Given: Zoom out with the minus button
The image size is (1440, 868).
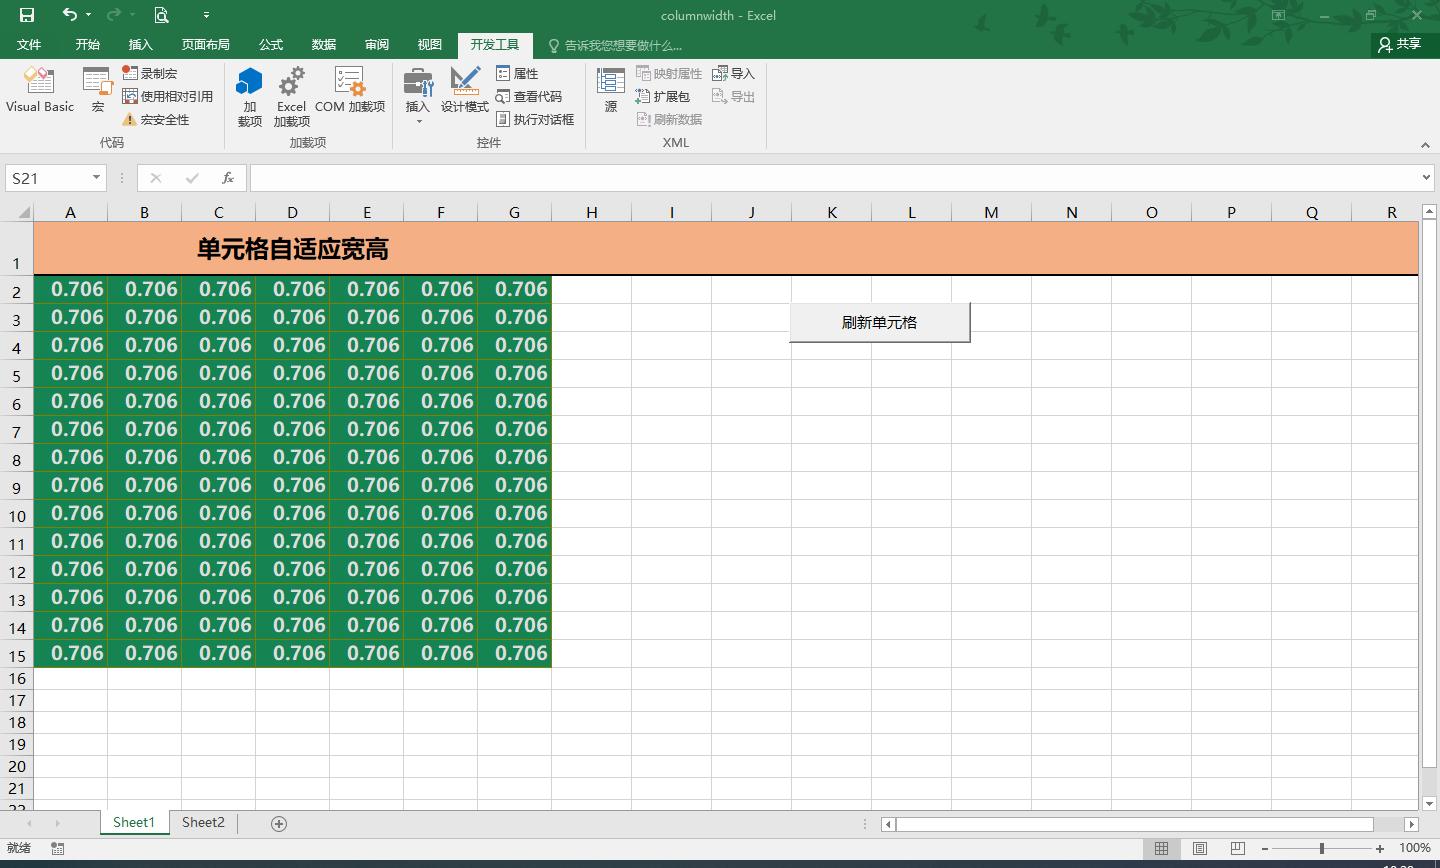Looking at the screenshot, I should pos(1265,848).
